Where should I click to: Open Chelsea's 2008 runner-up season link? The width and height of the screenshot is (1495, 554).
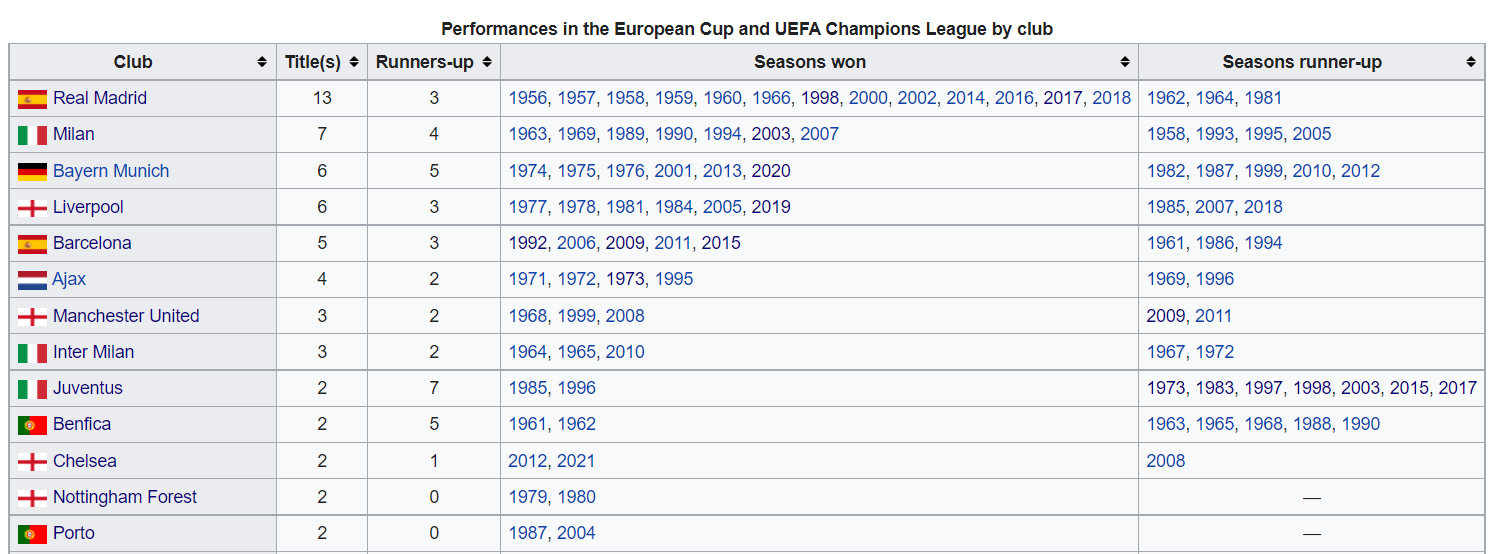1166,461
